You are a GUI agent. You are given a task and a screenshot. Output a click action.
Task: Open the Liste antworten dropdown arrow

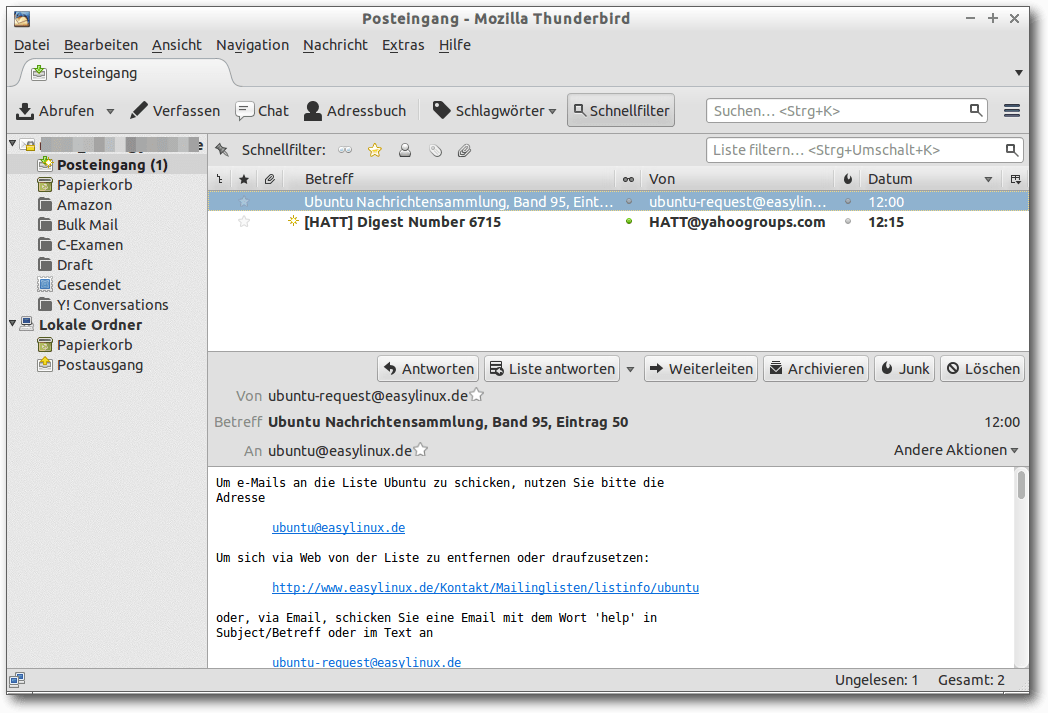click(x=630, y=369)
